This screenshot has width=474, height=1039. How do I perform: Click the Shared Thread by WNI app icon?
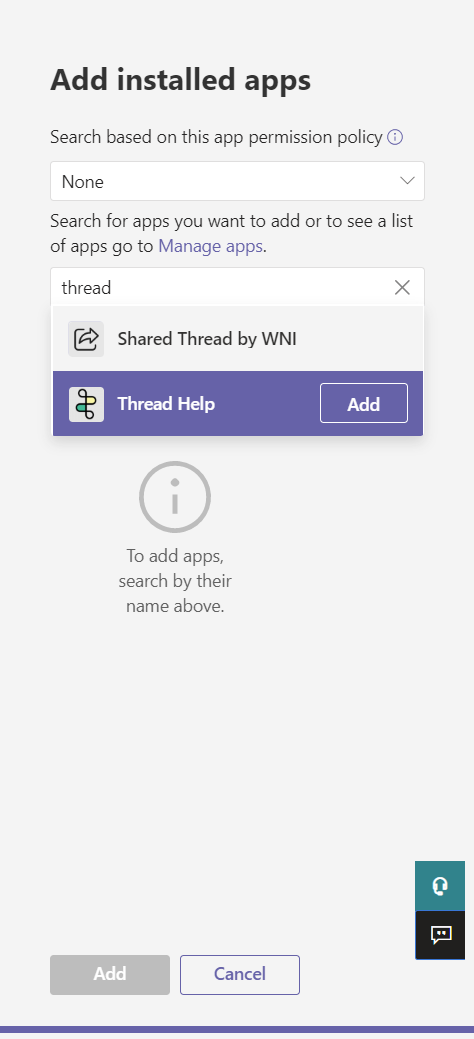tap(86, 339)
